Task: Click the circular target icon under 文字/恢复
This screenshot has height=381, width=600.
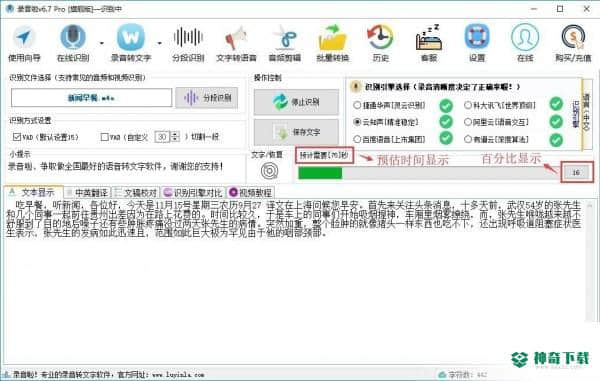Action: click(x=269, y=171)
